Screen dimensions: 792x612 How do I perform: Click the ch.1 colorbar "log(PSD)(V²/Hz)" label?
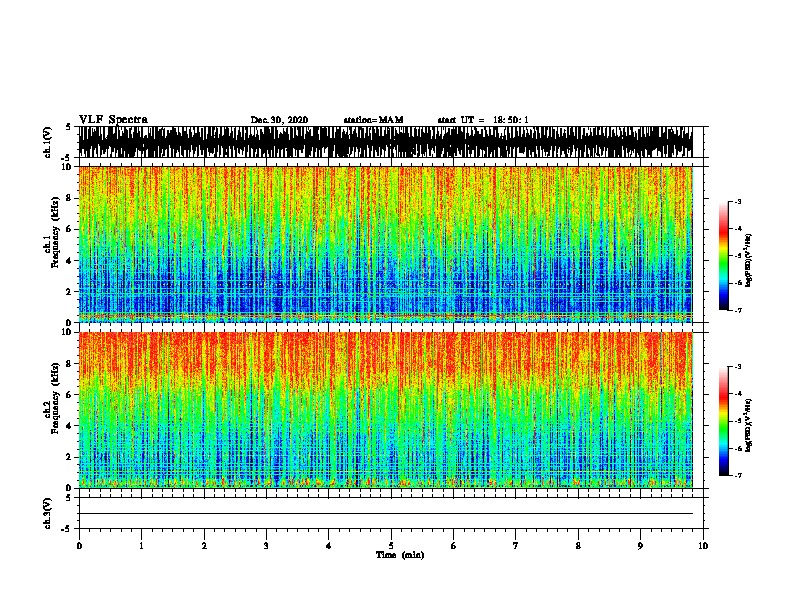point(748,260)
